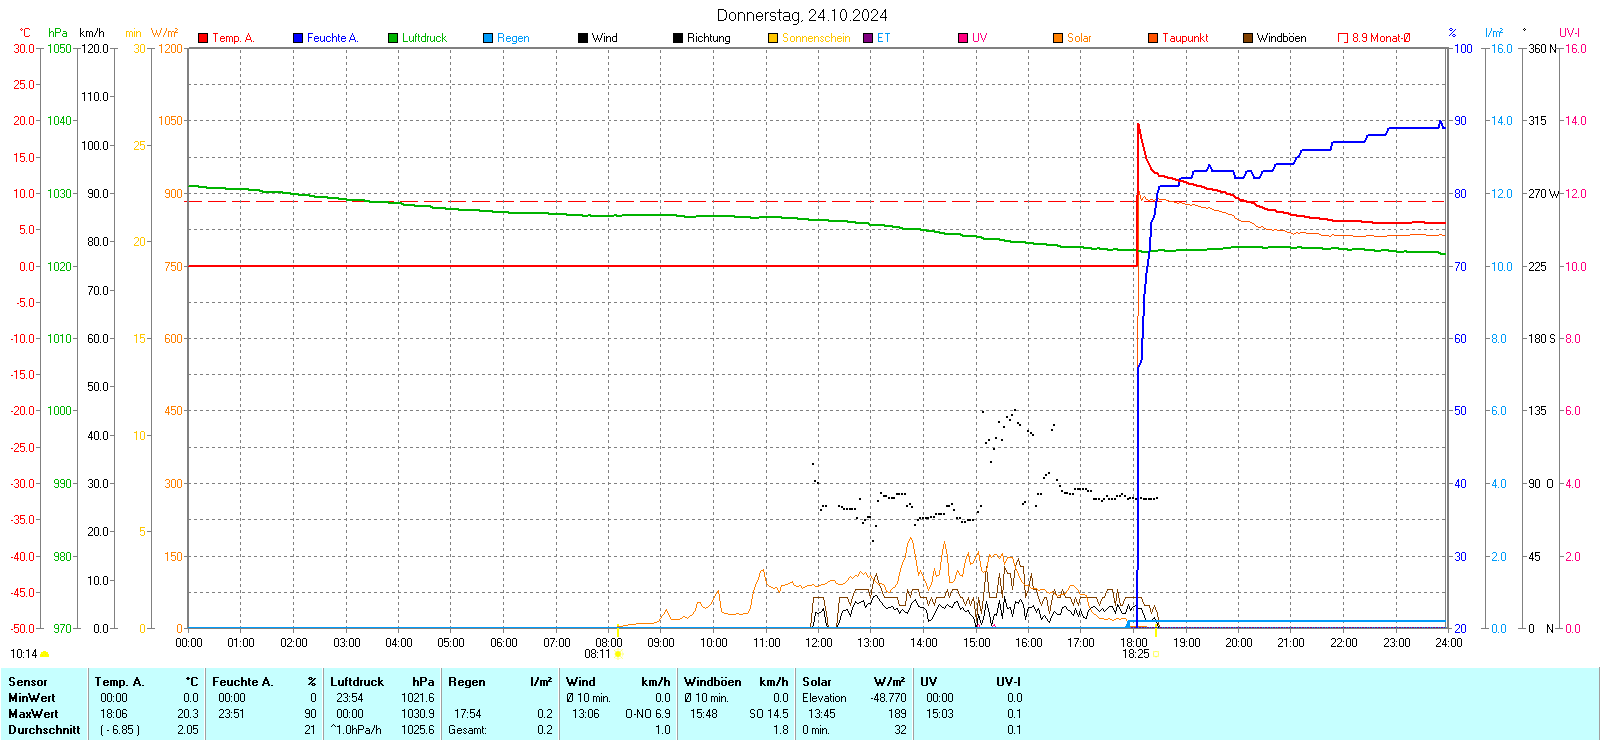
Task: Click the blue Feuchte A. legend square
Action: pos(298,38)
